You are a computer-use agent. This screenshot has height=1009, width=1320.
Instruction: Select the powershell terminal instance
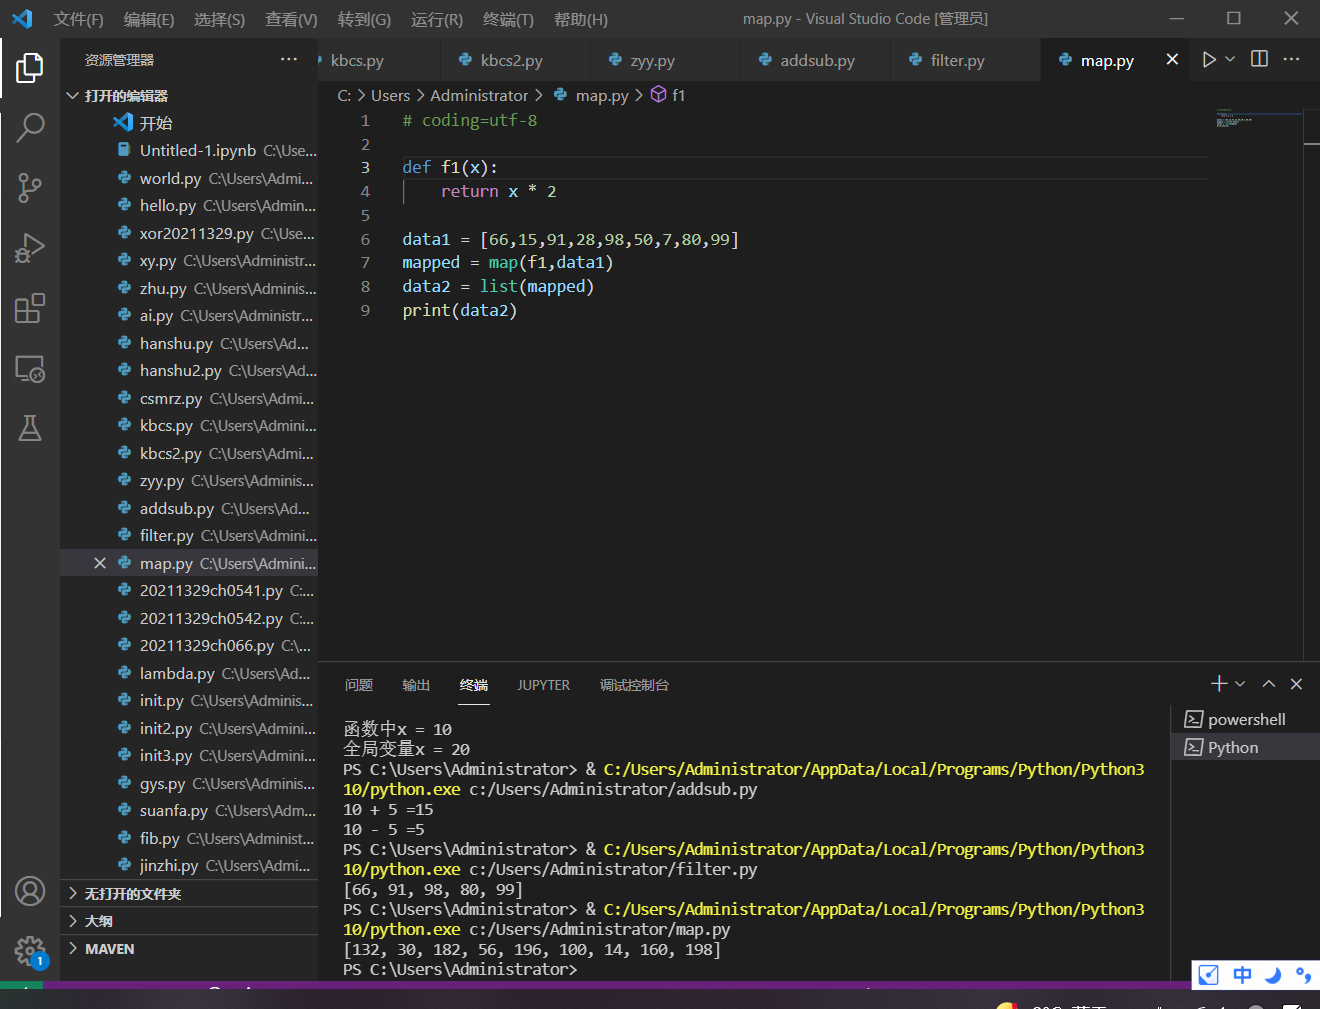click(1246, 720)
